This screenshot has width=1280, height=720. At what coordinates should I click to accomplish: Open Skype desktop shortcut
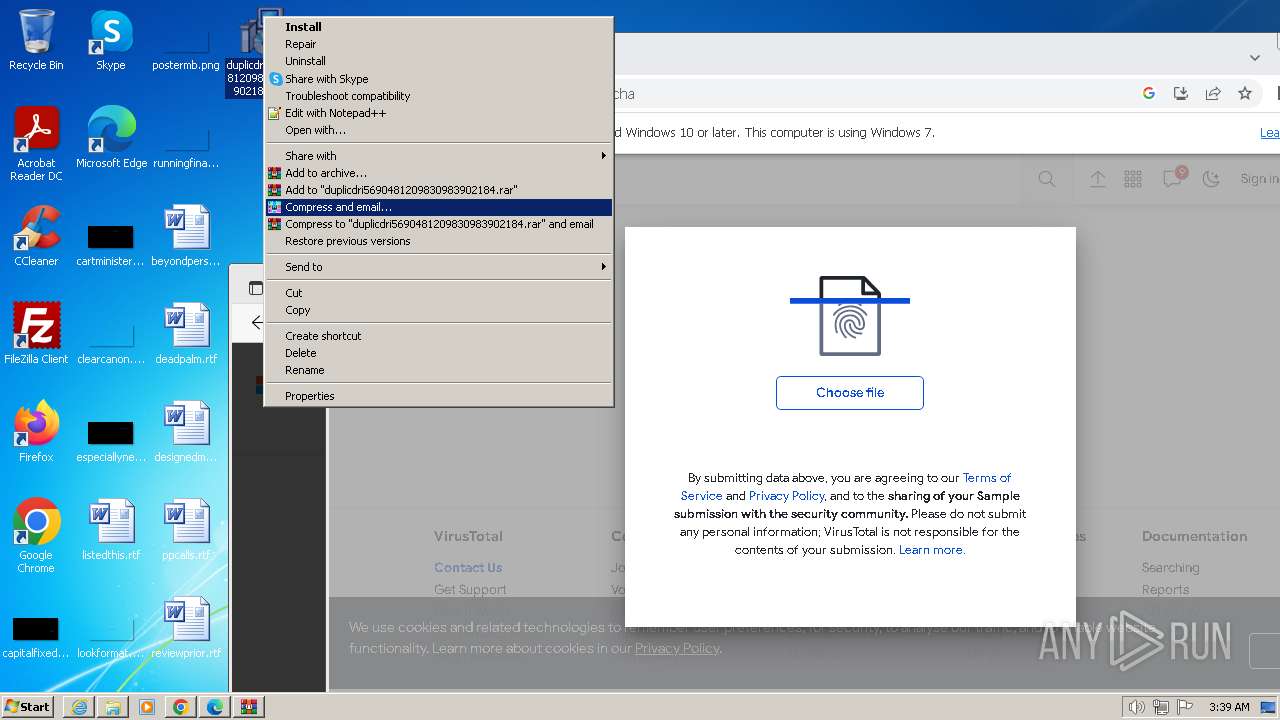(110, 40)
